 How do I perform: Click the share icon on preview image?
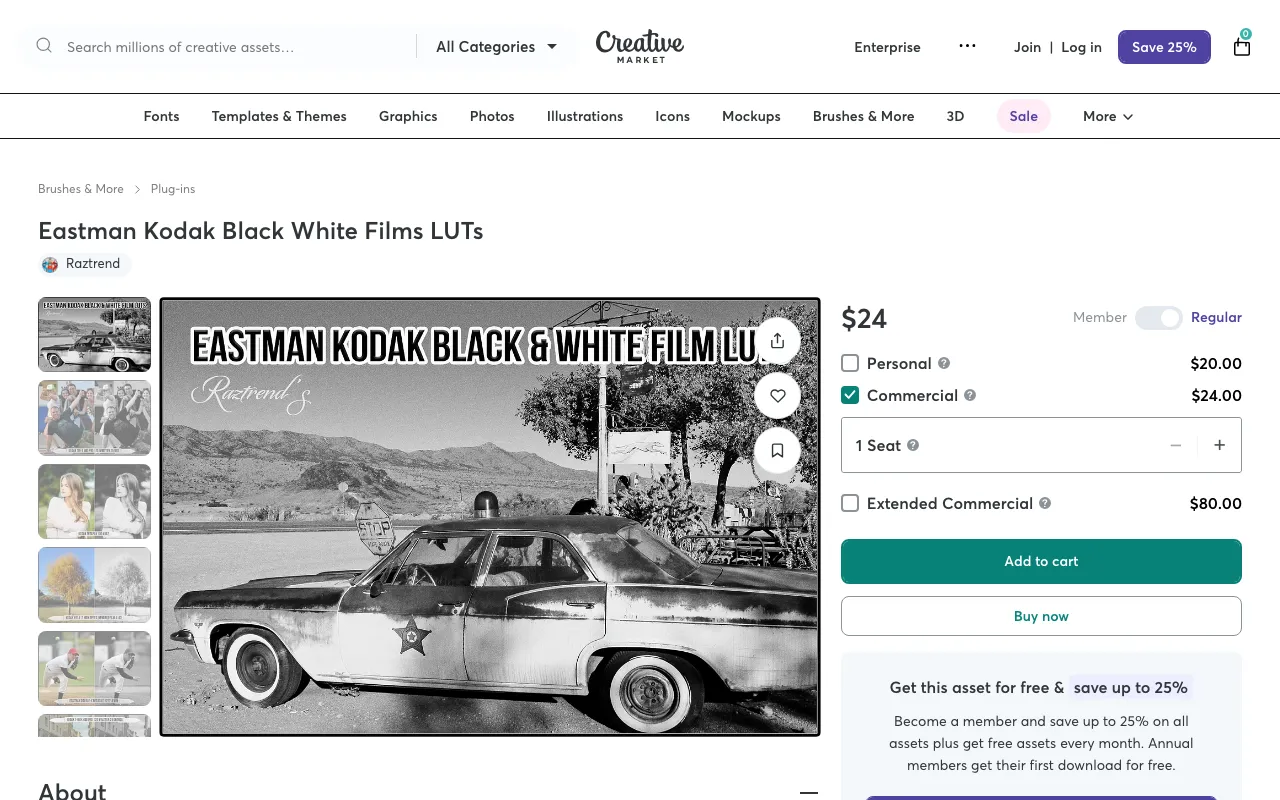[x=777, y=341]
